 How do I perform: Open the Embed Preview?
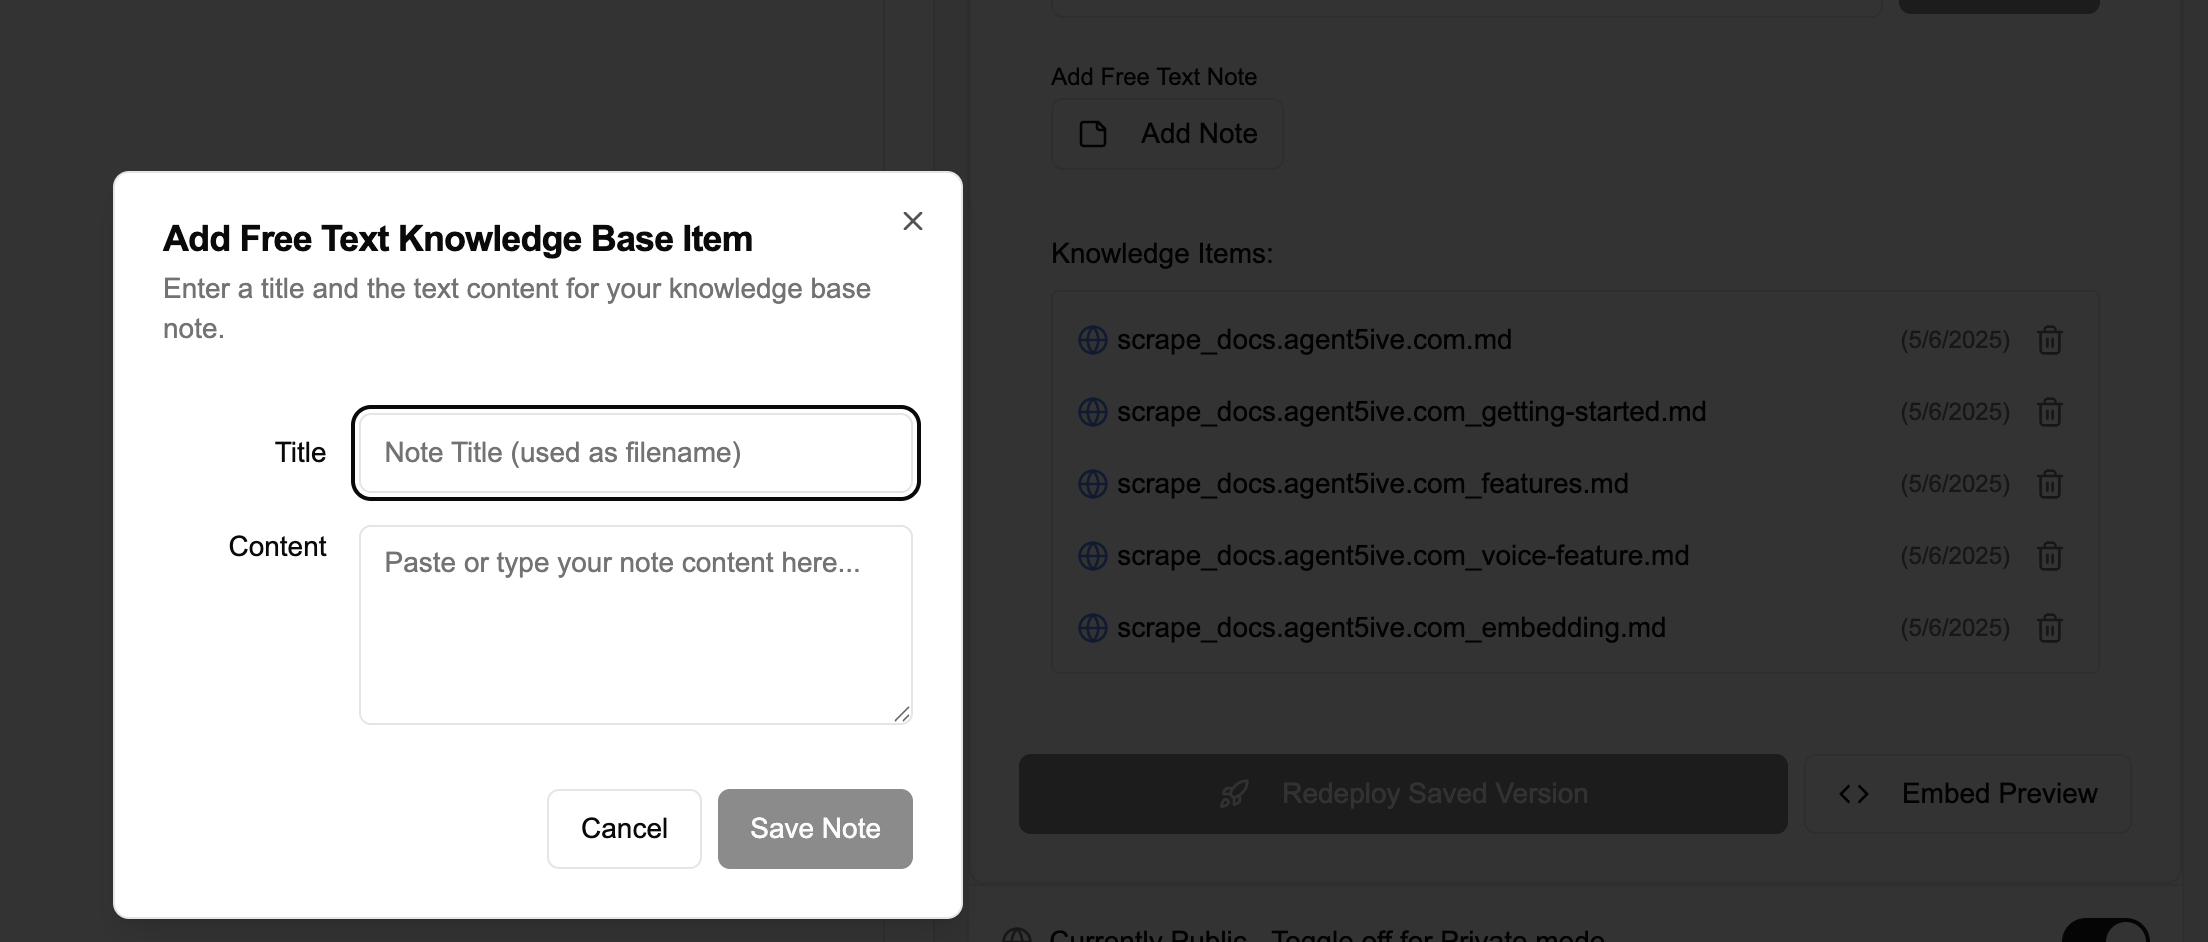(1967, 794)
